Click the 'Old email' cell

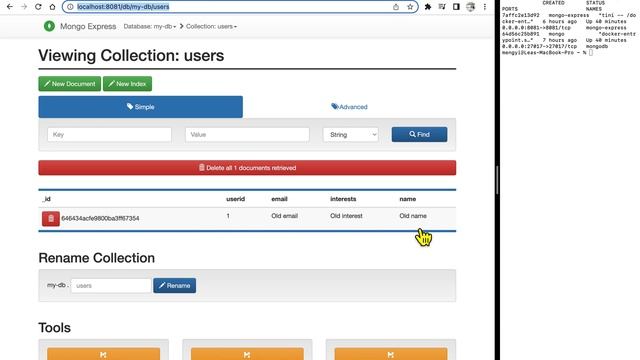tap(284, 216)
